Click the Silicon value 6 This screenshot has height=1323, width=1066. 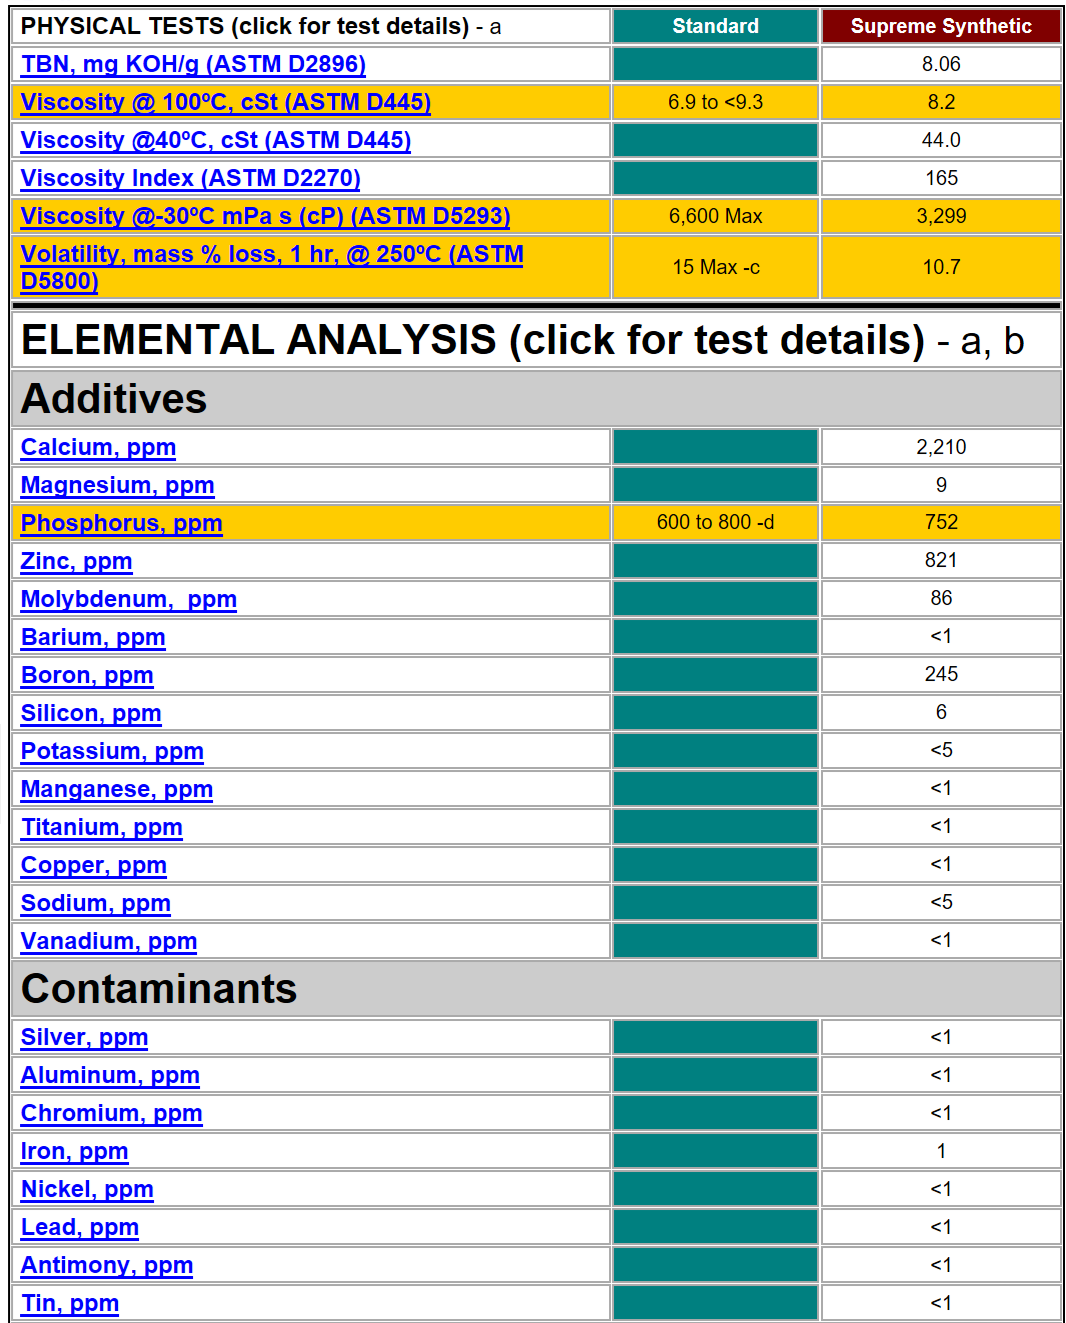click(x=941, y=713)
